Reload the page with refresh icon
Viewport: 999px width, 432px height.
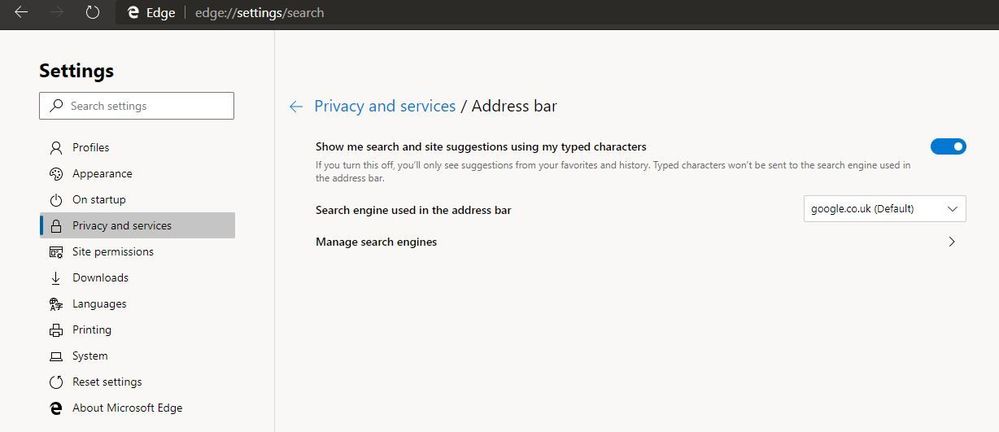point(92,12)
